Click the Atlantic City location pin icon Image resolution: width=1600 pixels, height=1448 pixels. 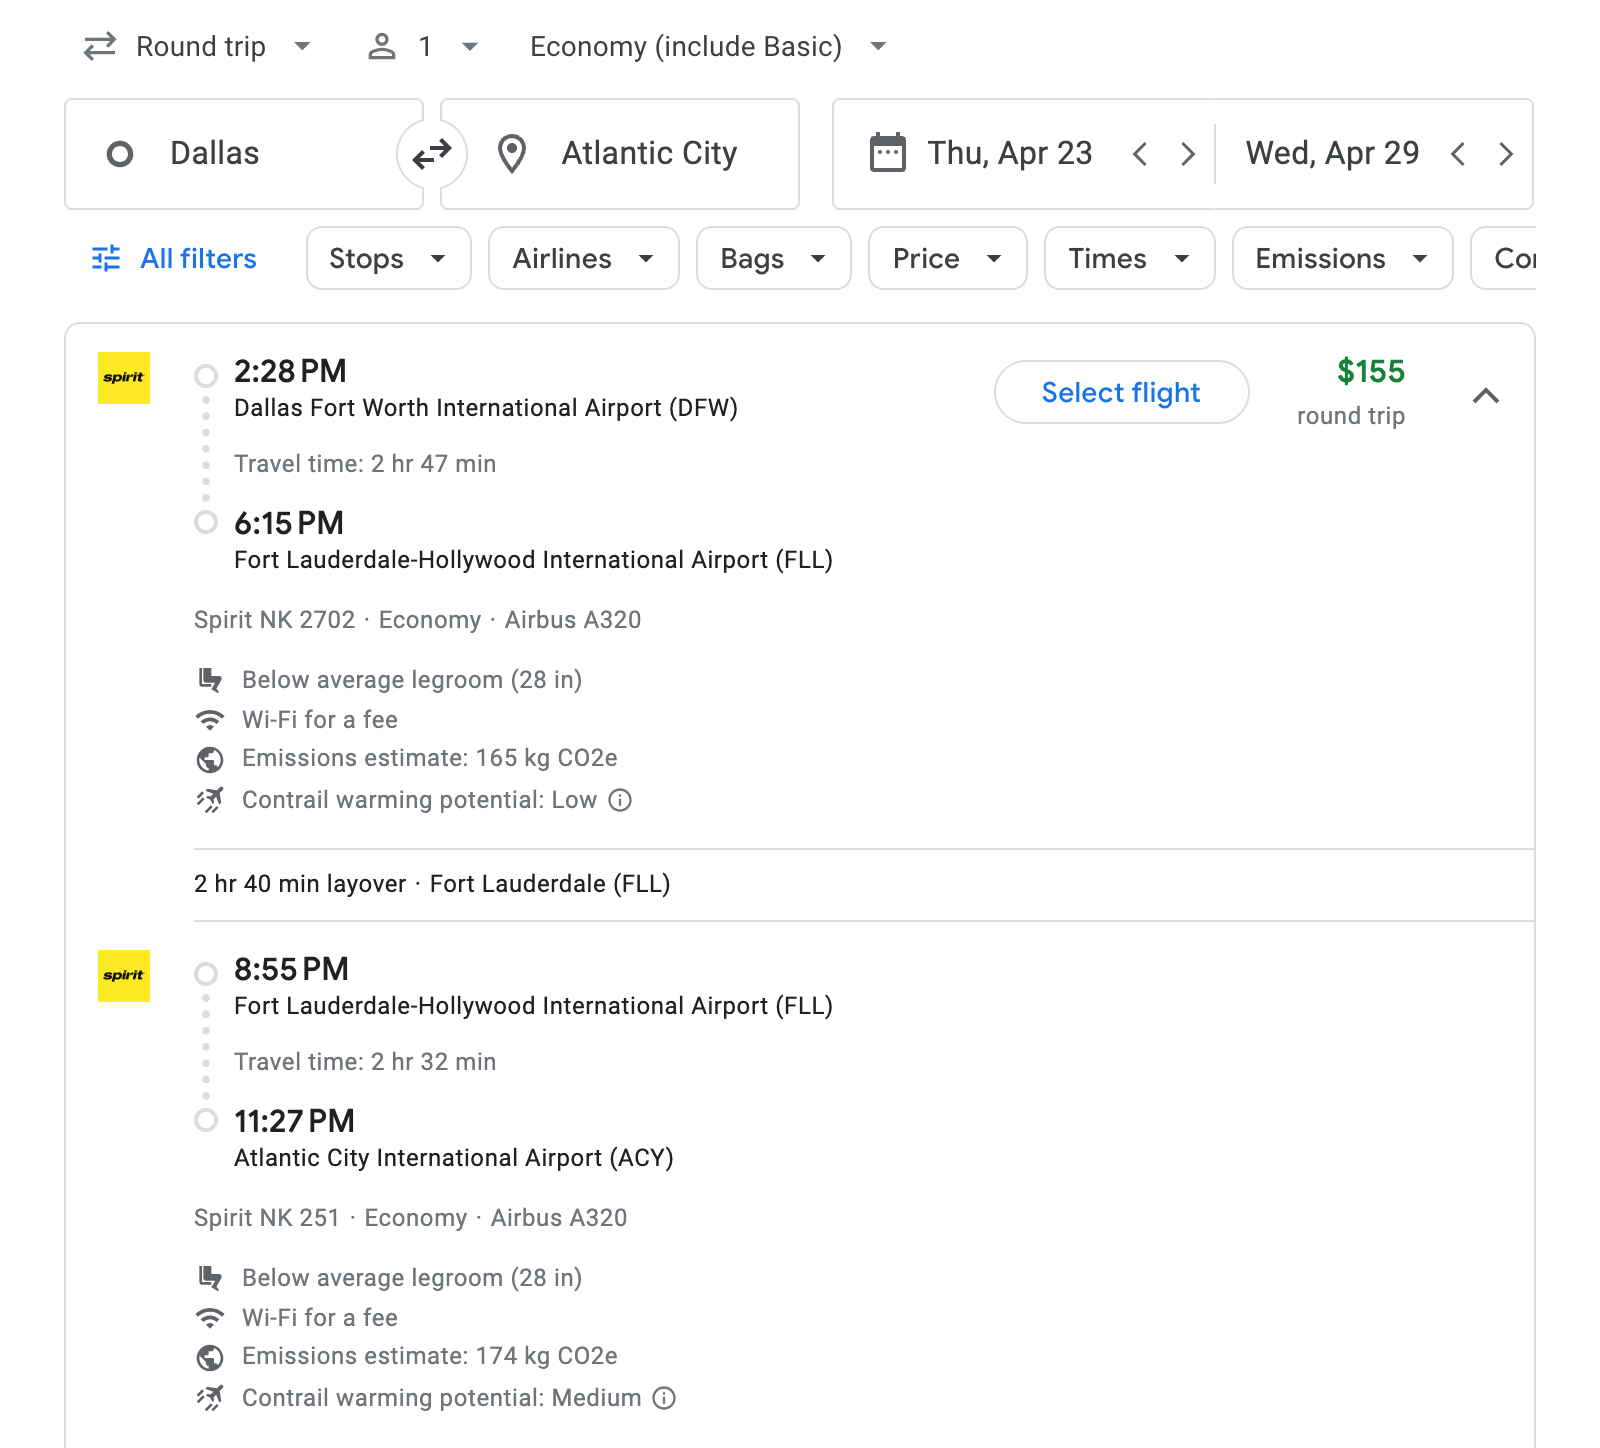point(512,153)
